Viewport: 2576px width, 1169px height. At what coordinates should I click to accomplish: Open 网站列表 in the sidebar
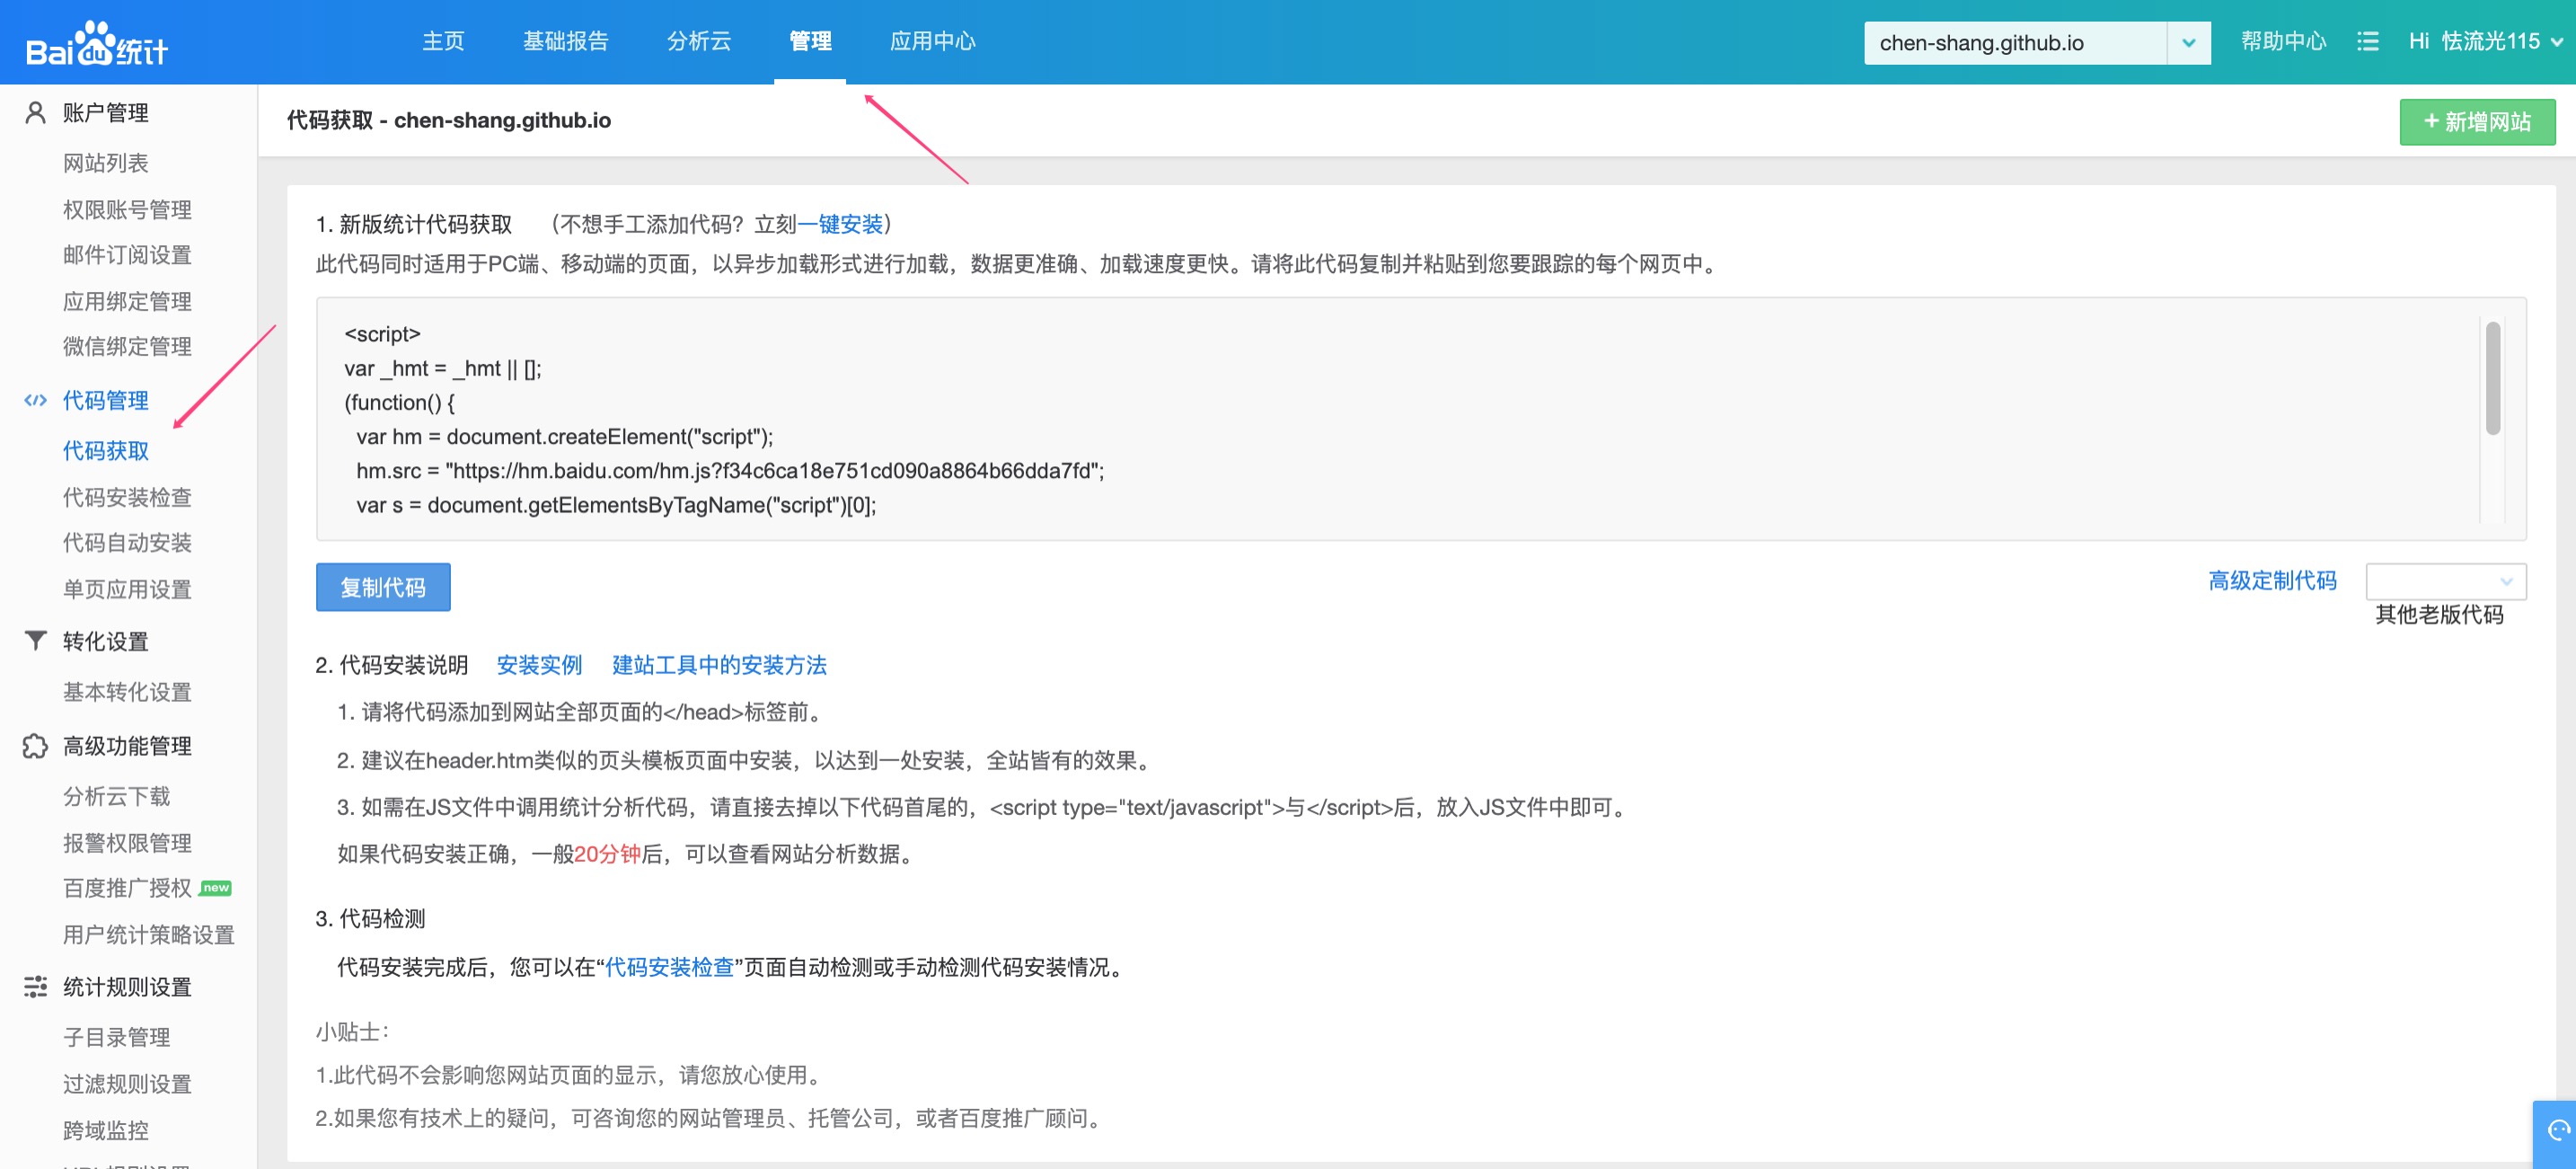[105, 163]
